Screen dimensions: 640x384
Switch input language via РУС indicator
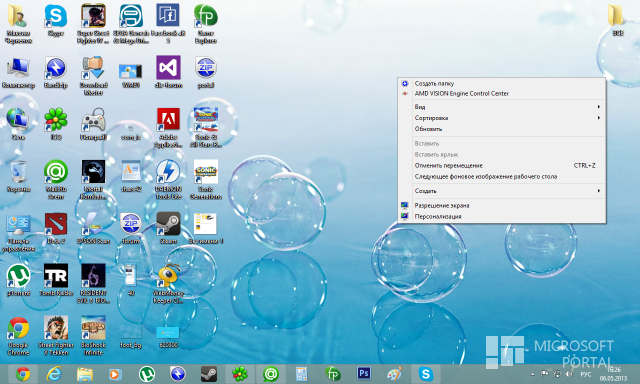(x=585, y=374)
